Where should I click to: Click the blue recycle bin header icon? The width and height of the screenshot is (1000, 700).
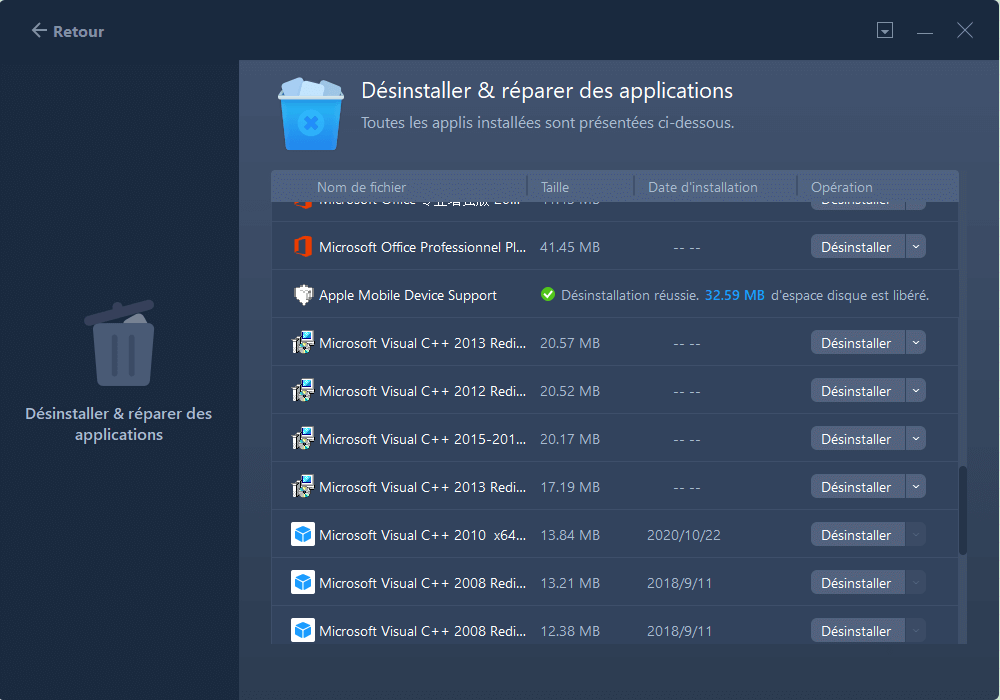pos(311,114)
